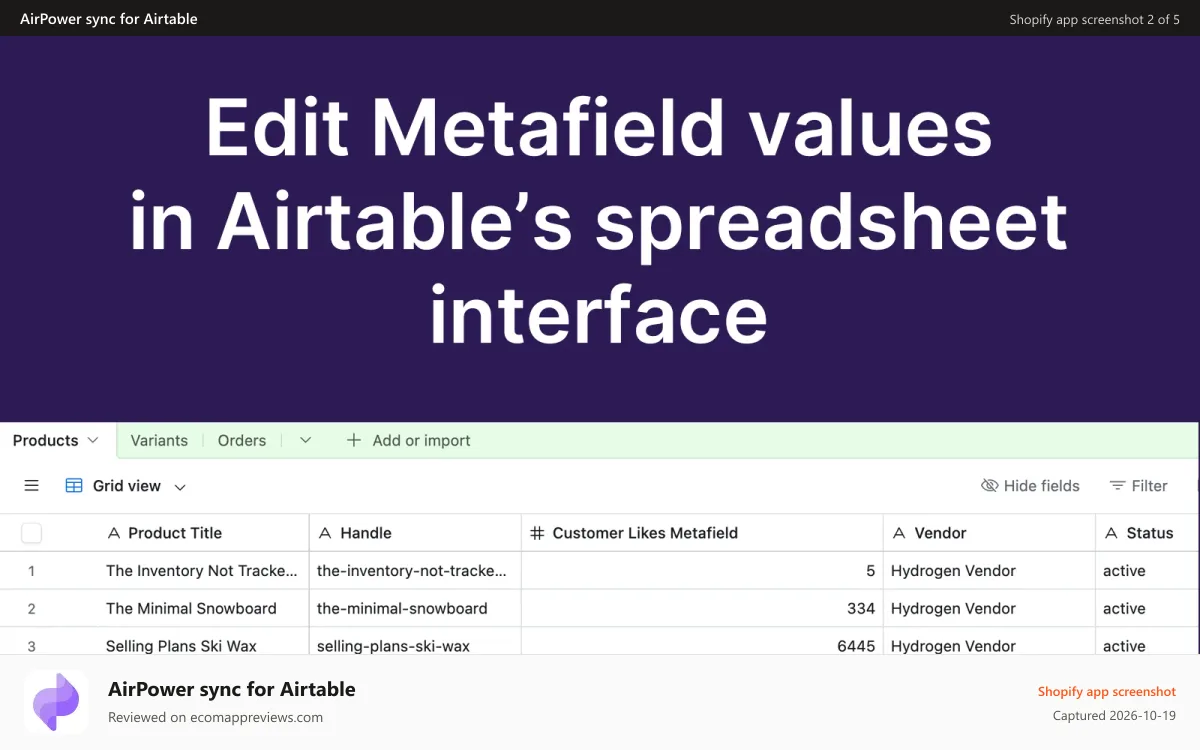This screenshot has height=750, width=1200.
Task: Click text-type icon on Vendor column
Action: 899,533
